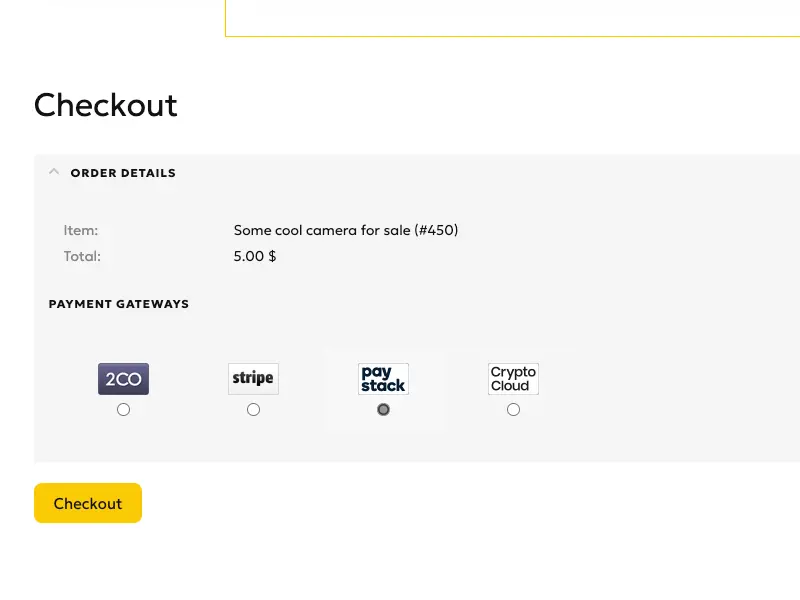Click the highlighted Paystack option card
The image size is (800, 600).
[384, 389]
